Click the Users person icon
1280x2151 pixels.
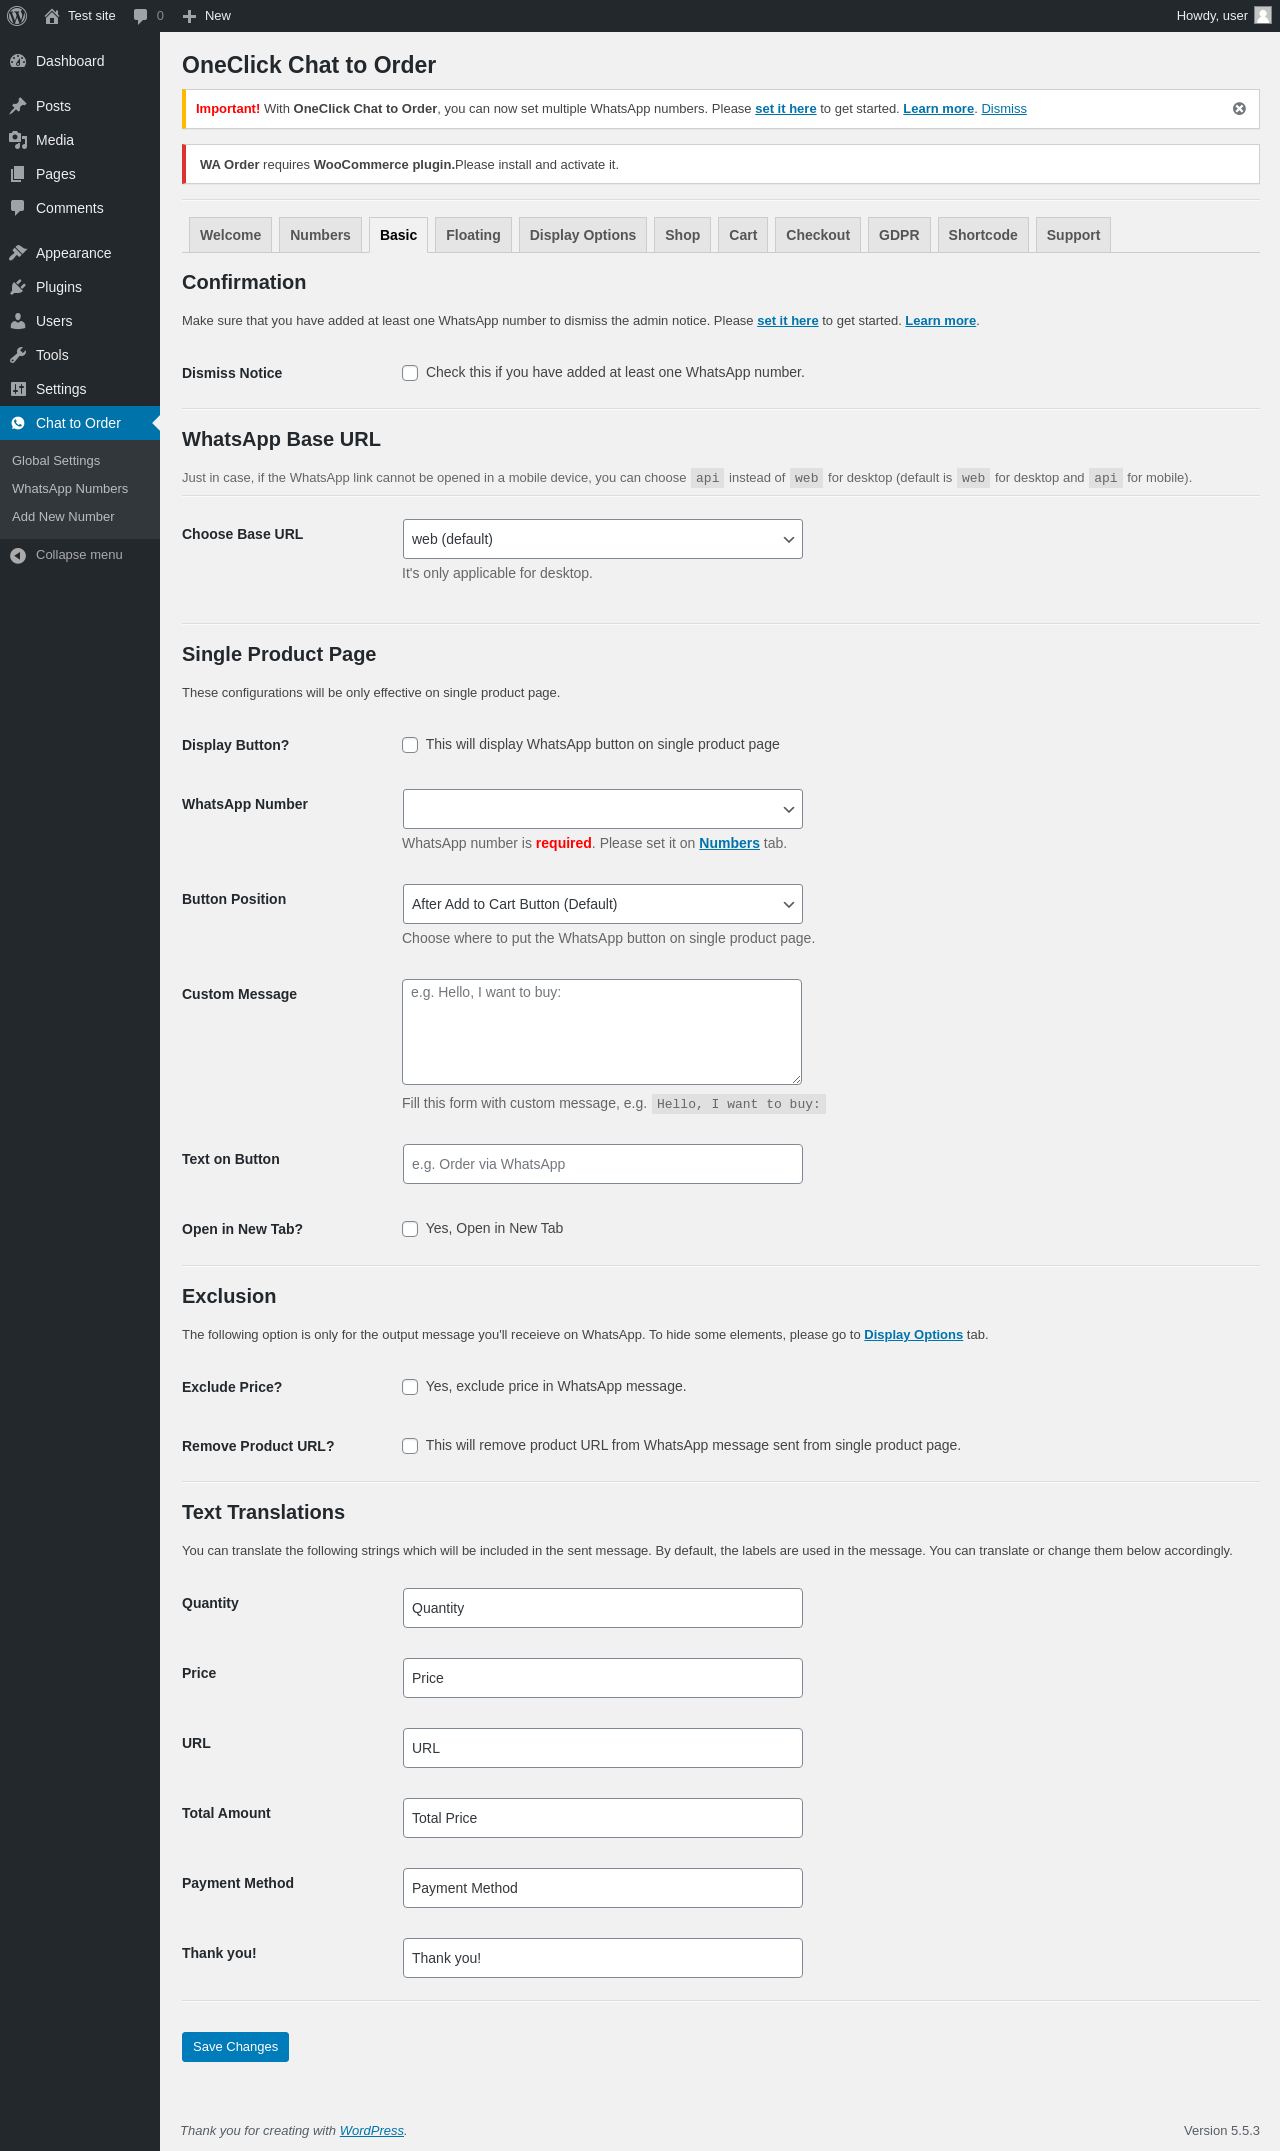(x=18, y=321)
